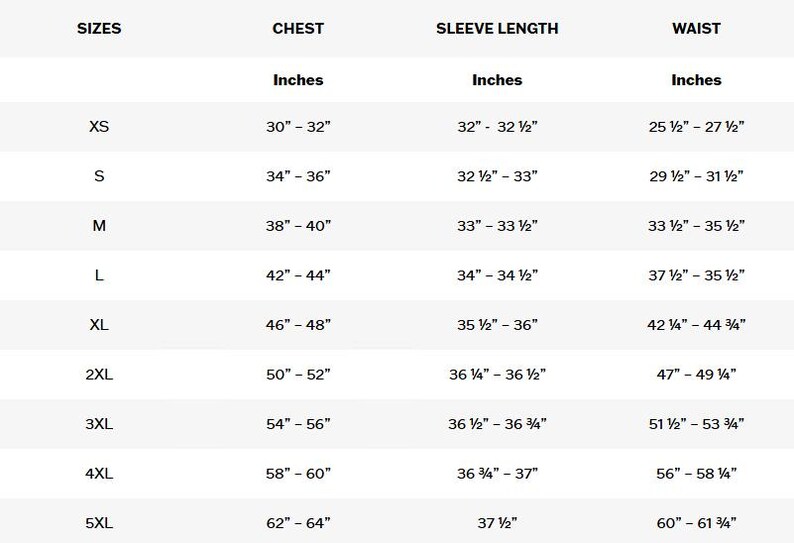Select the 2XL size row label
Image resolution: width=794 pixels, height=543 pixels.
[x=99, y=374]
